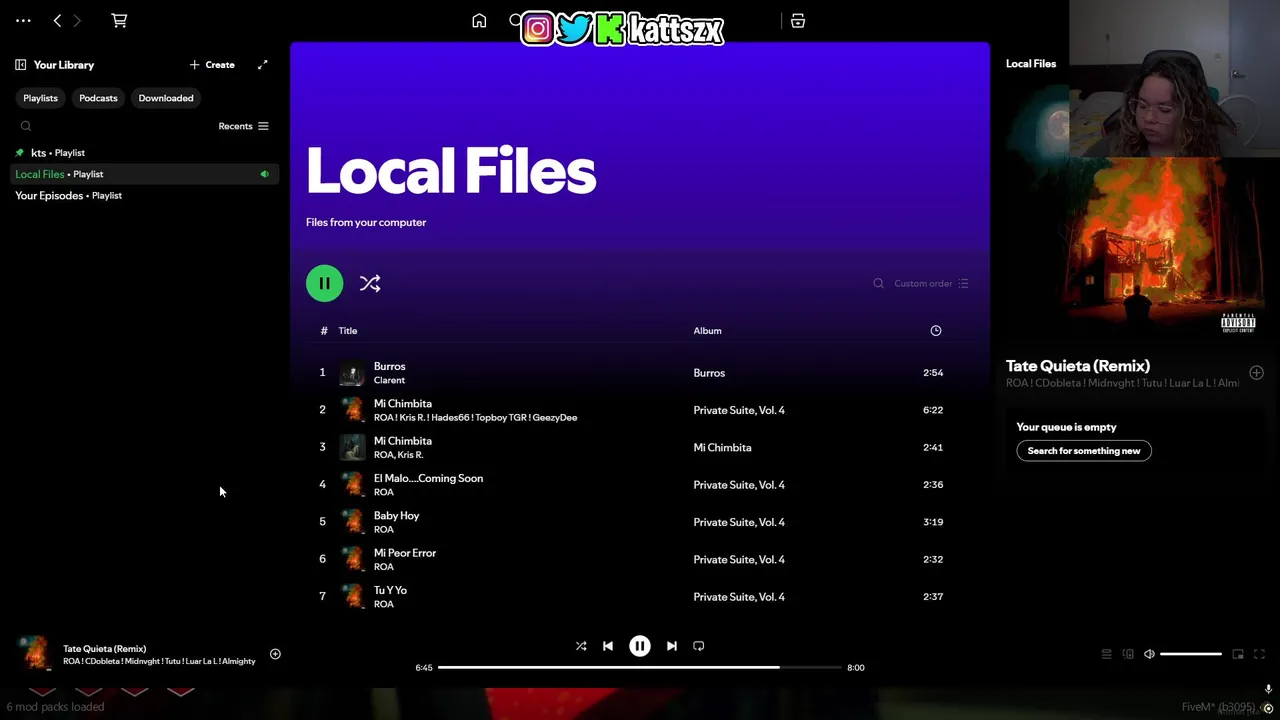The width and height of the screenshot is (1280, 720).
Task: Sort by Album column header
Action: tap(707, 331)
